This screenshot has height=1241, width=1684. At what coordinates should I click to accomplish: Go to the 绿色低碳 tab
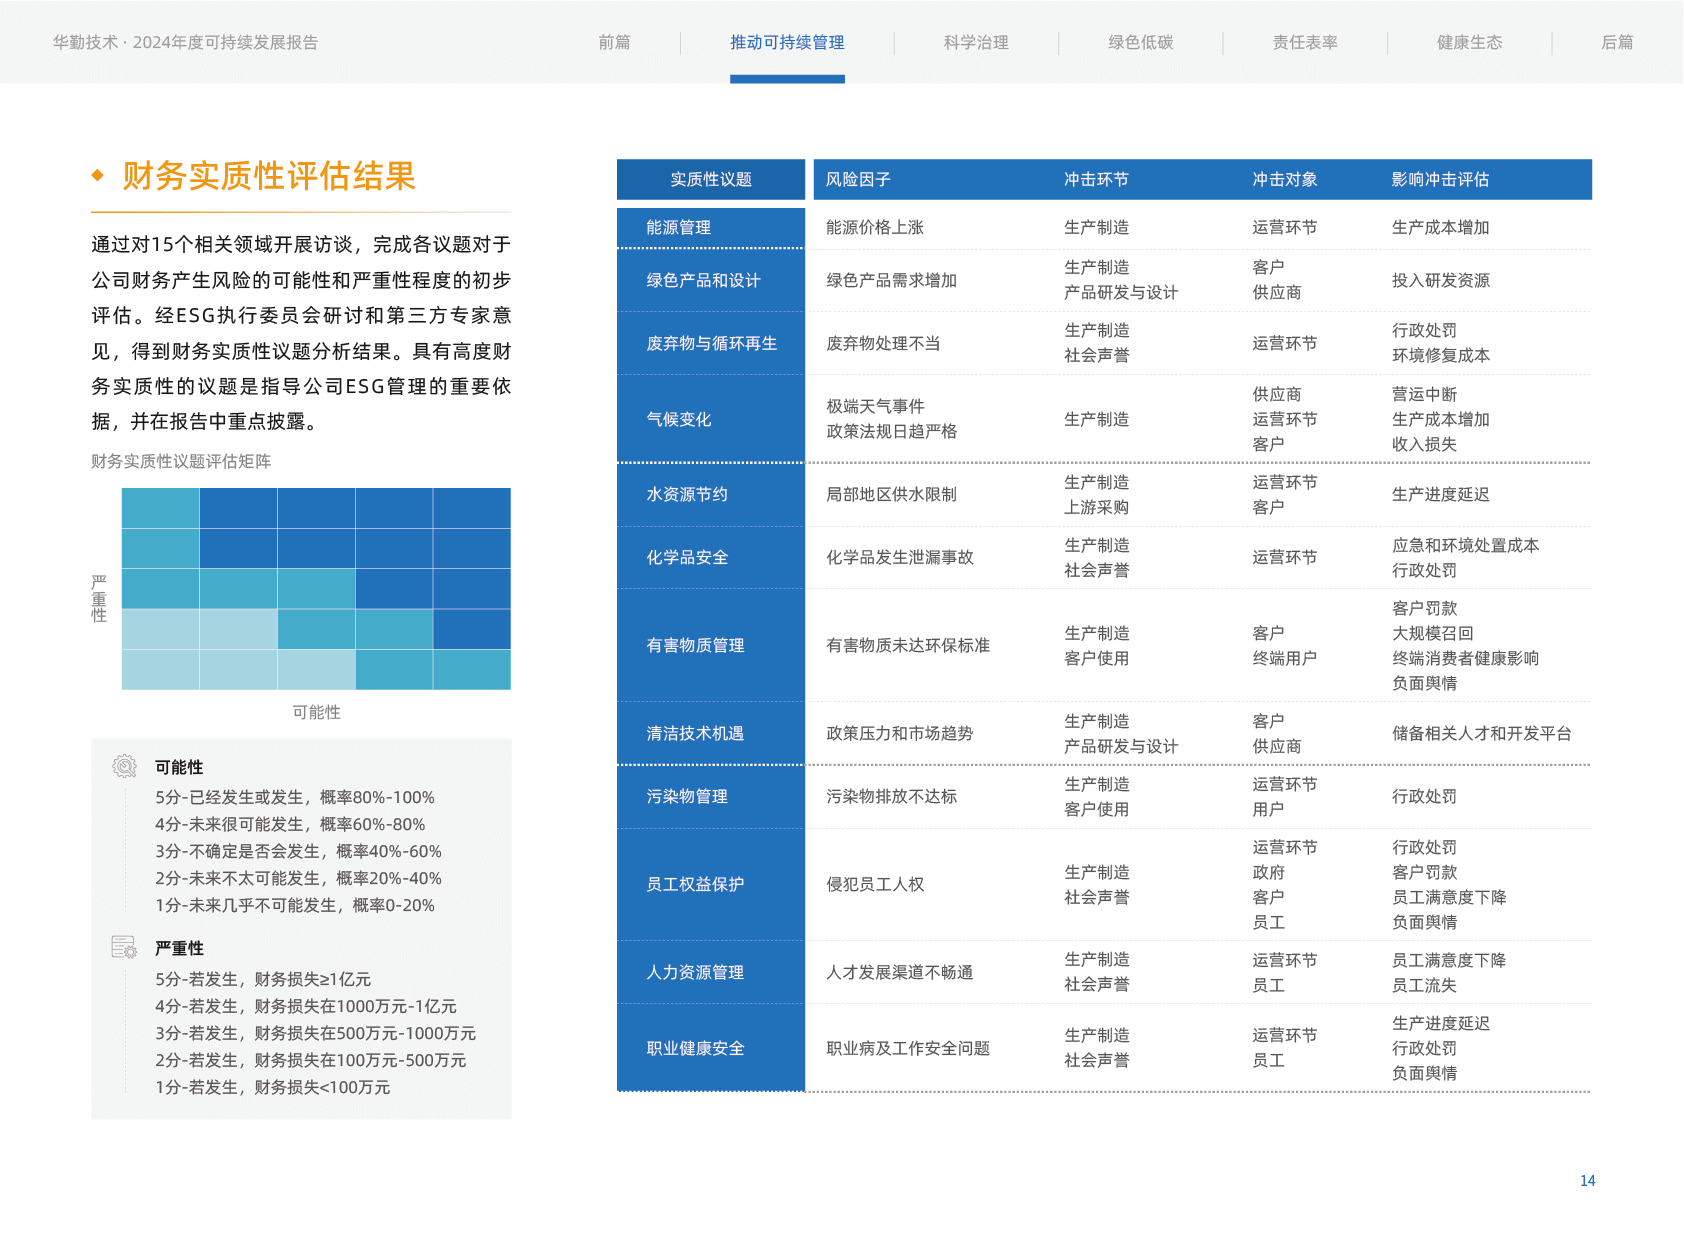point(1140,42)
